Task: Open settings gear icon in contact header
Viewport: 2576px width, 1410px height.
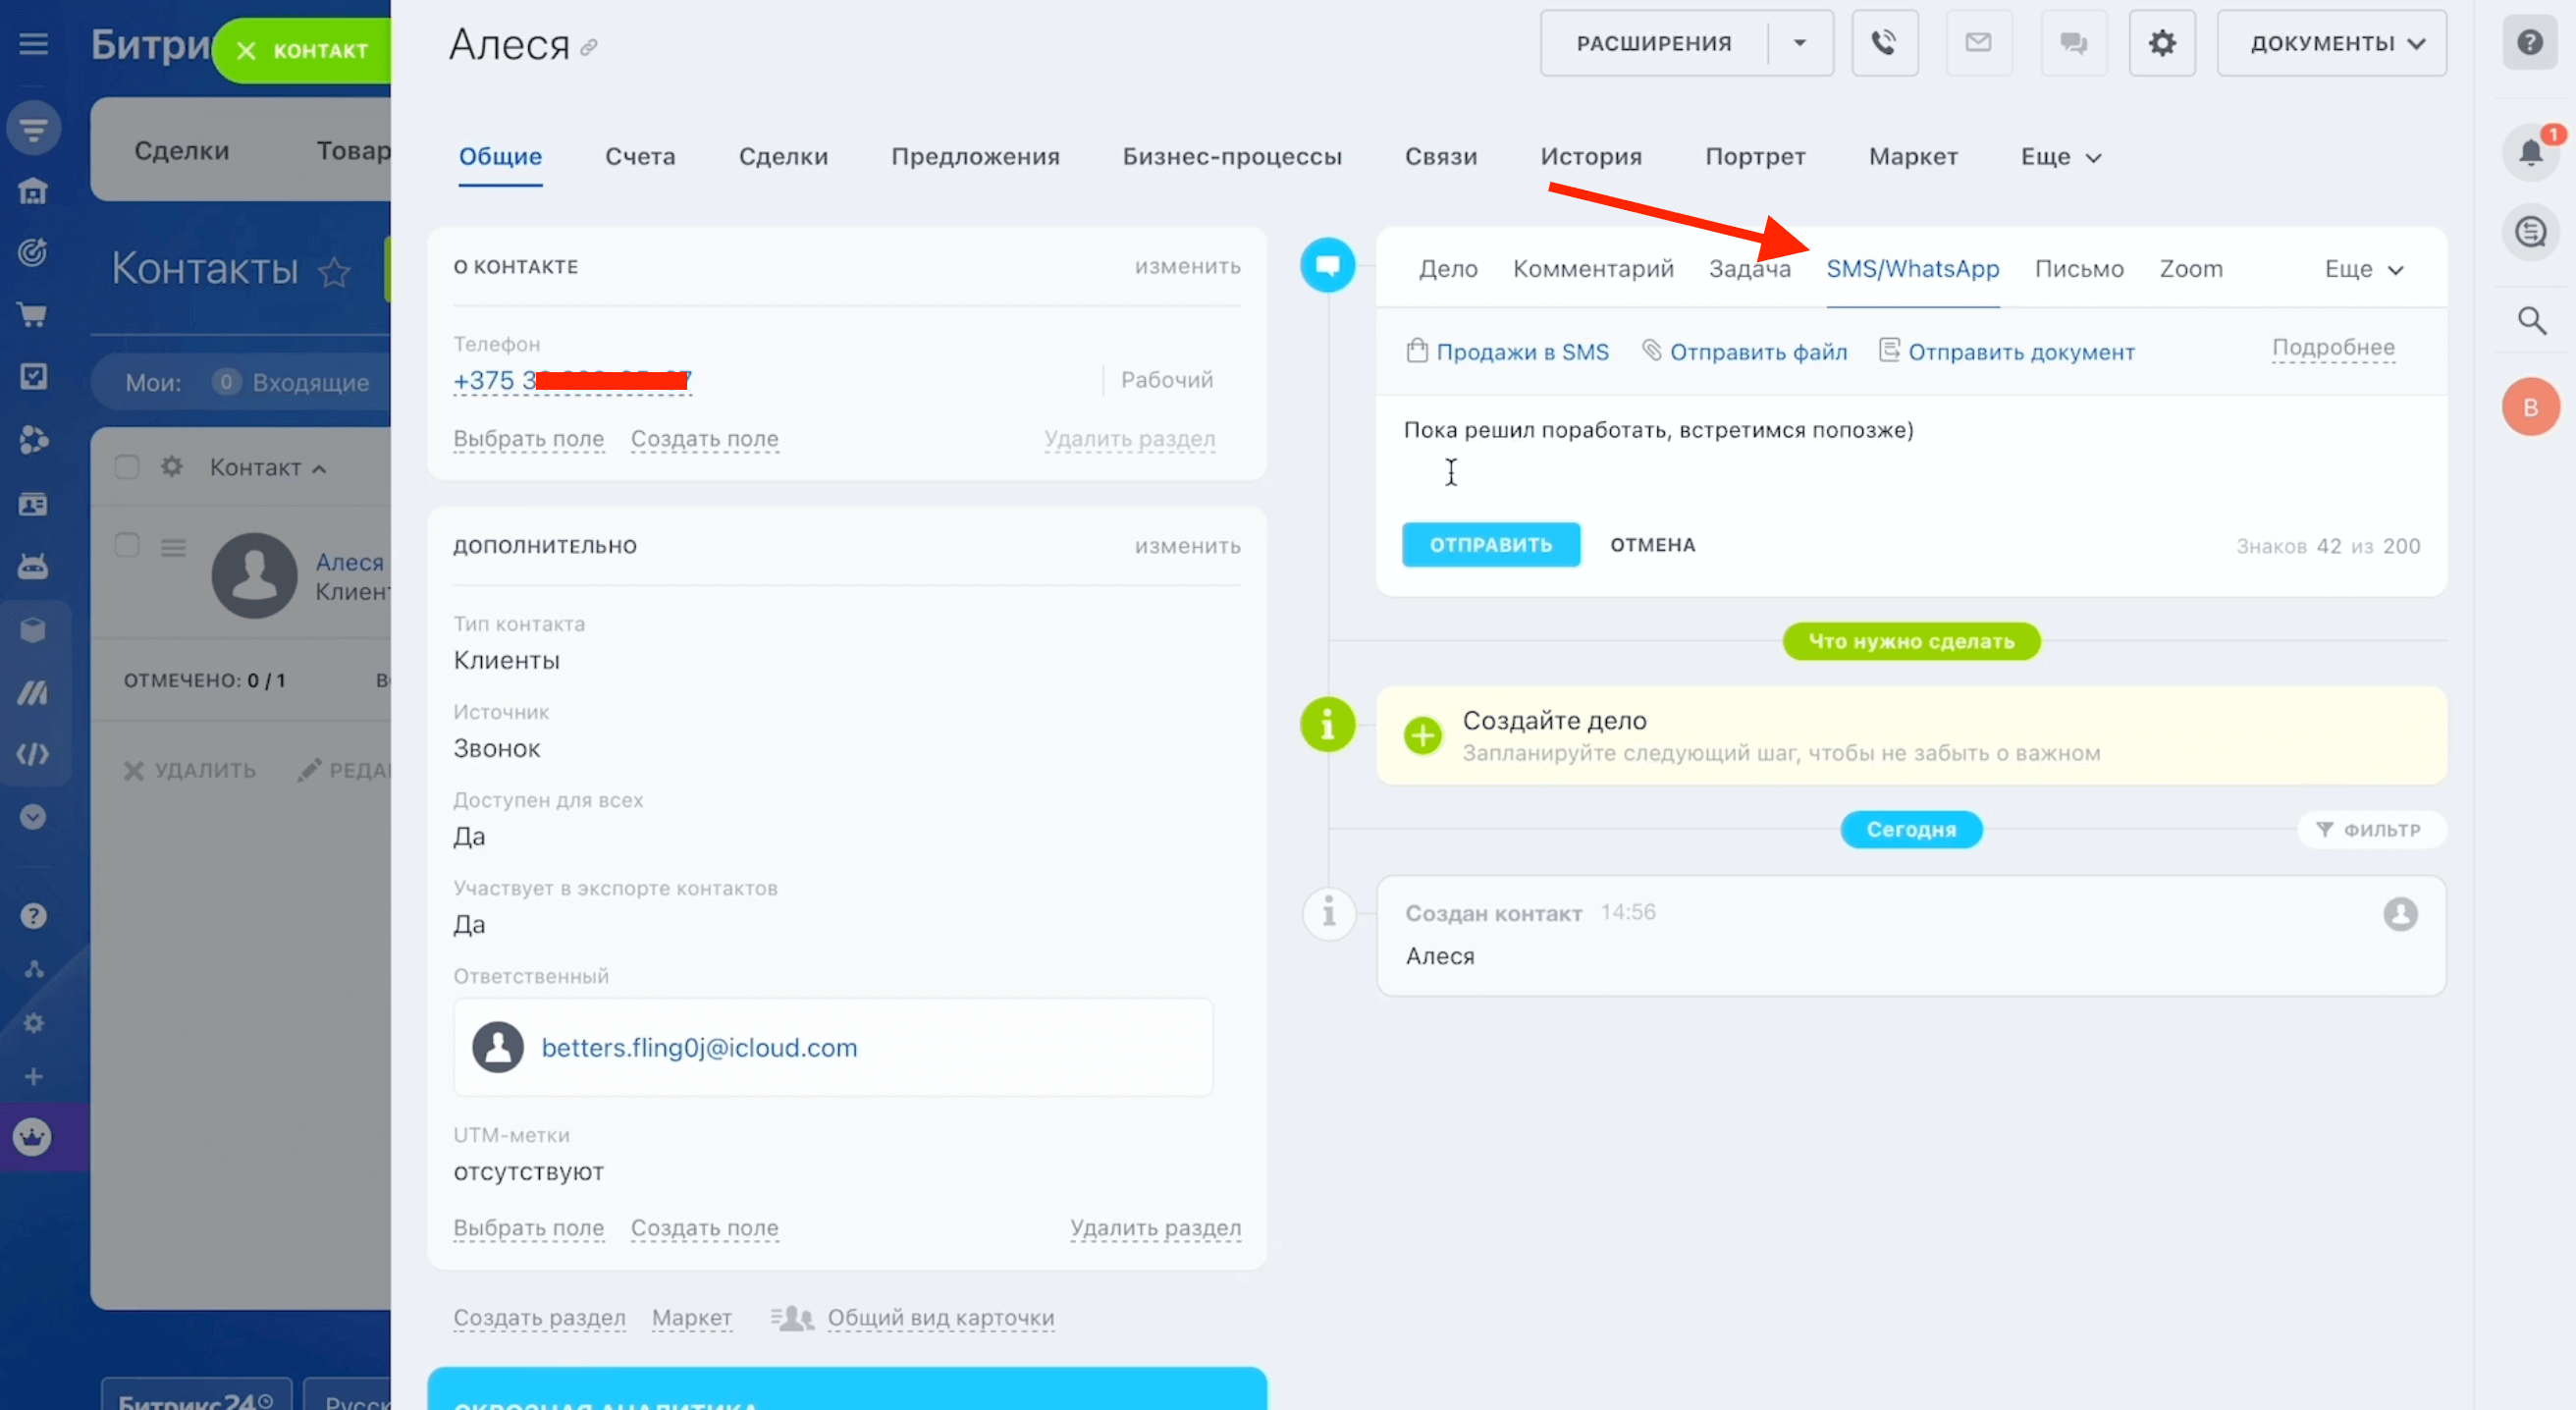Action: pyautogui.click(x=2161, y=43)
